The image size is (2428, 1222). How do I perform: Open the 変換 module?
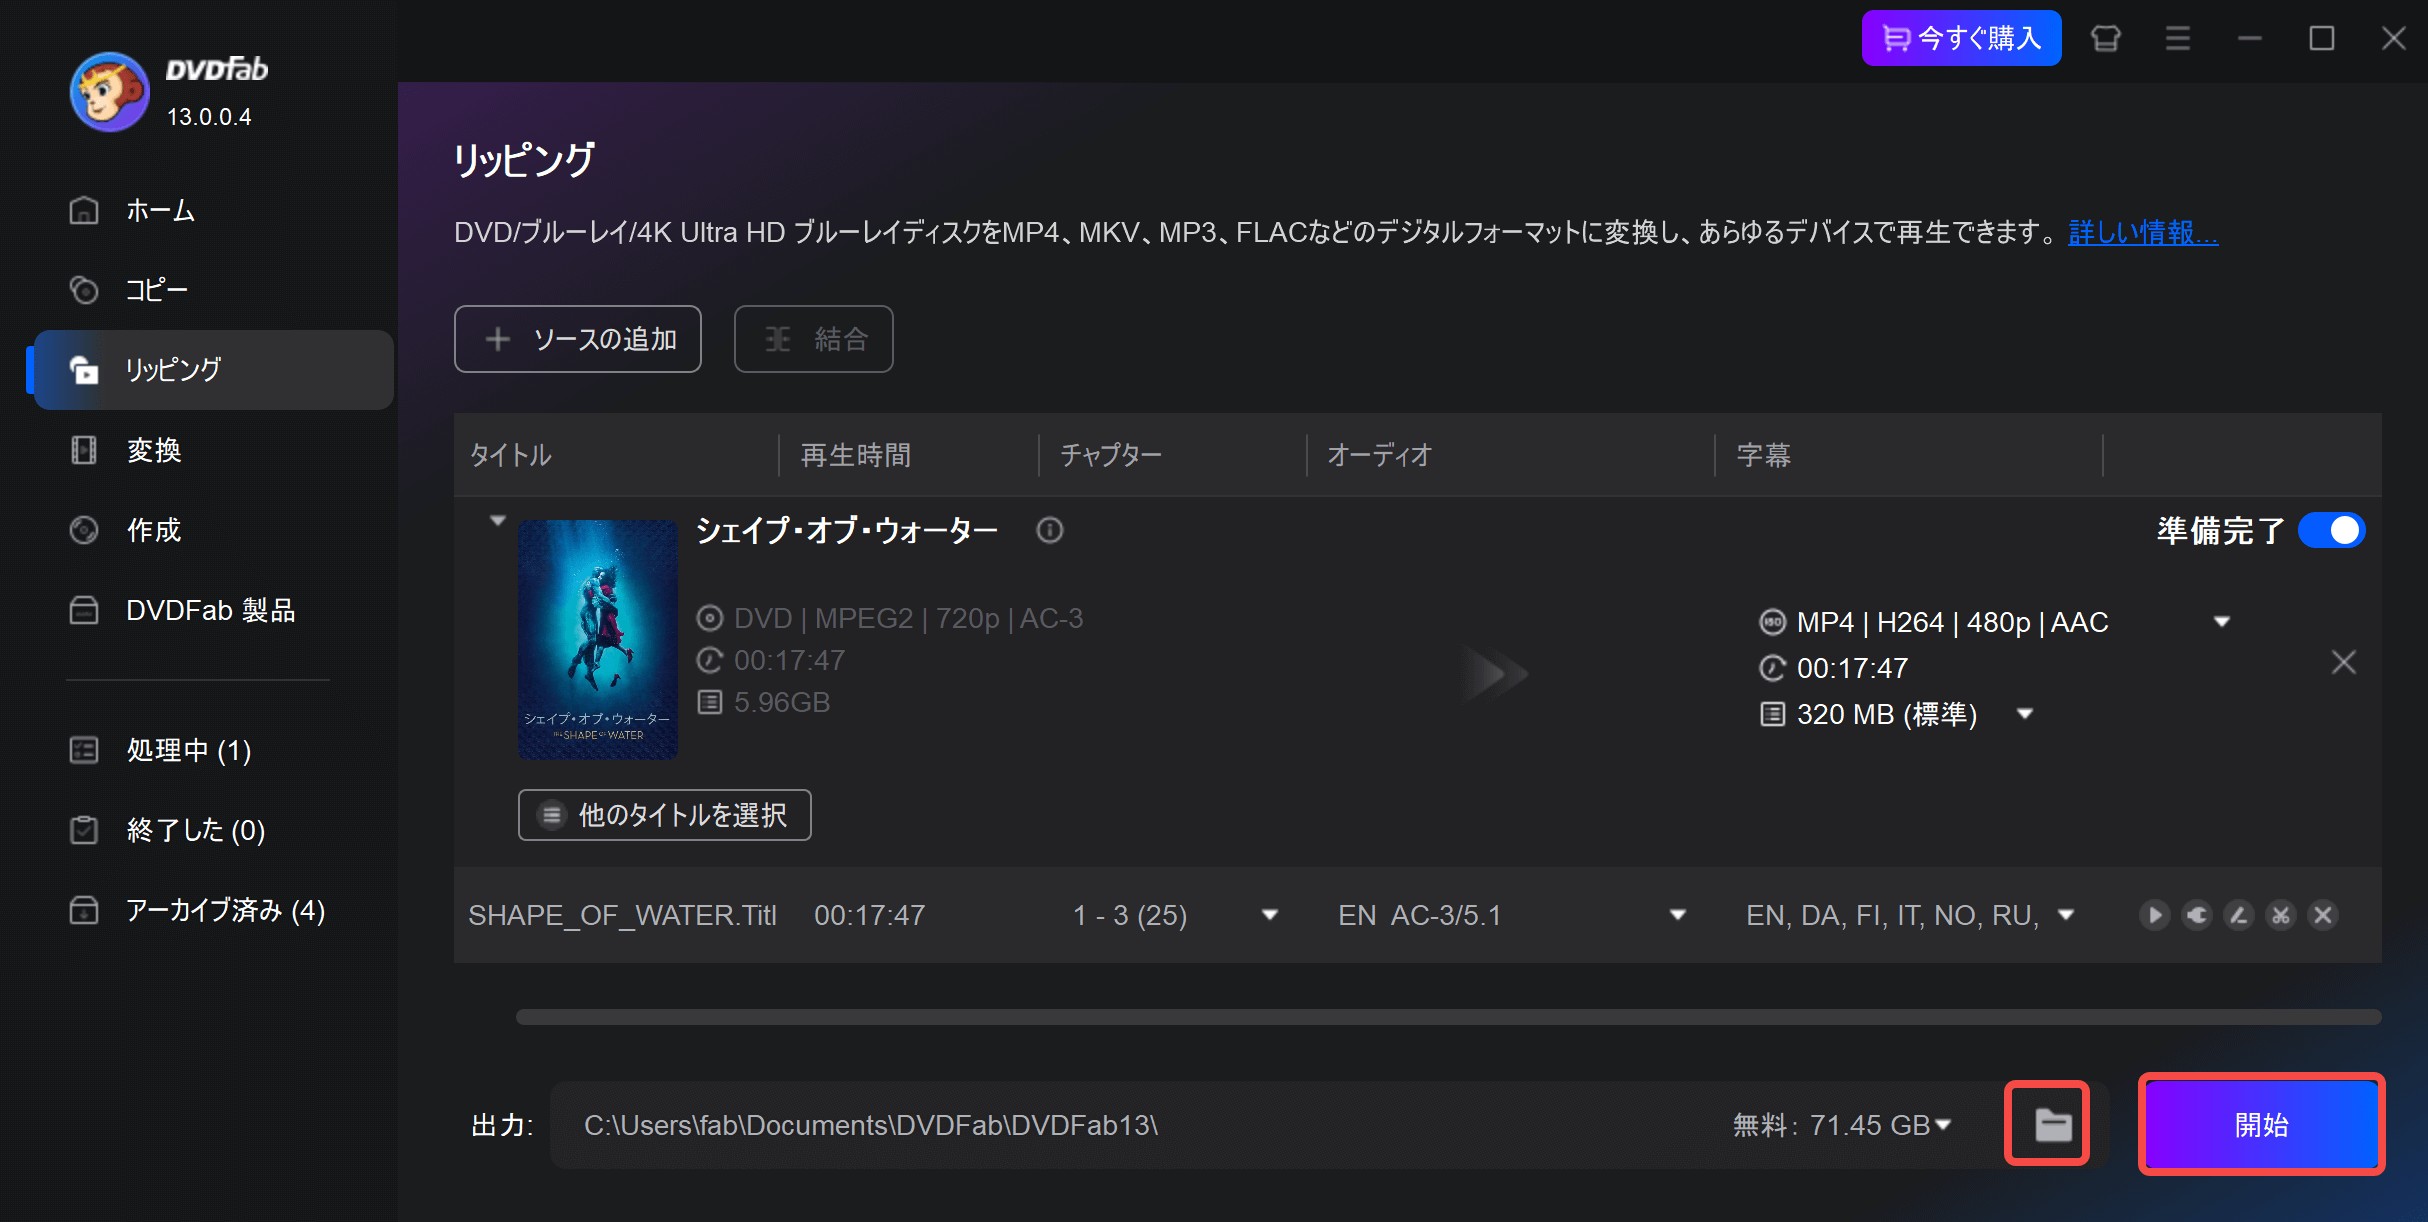[x=213, y=450]
